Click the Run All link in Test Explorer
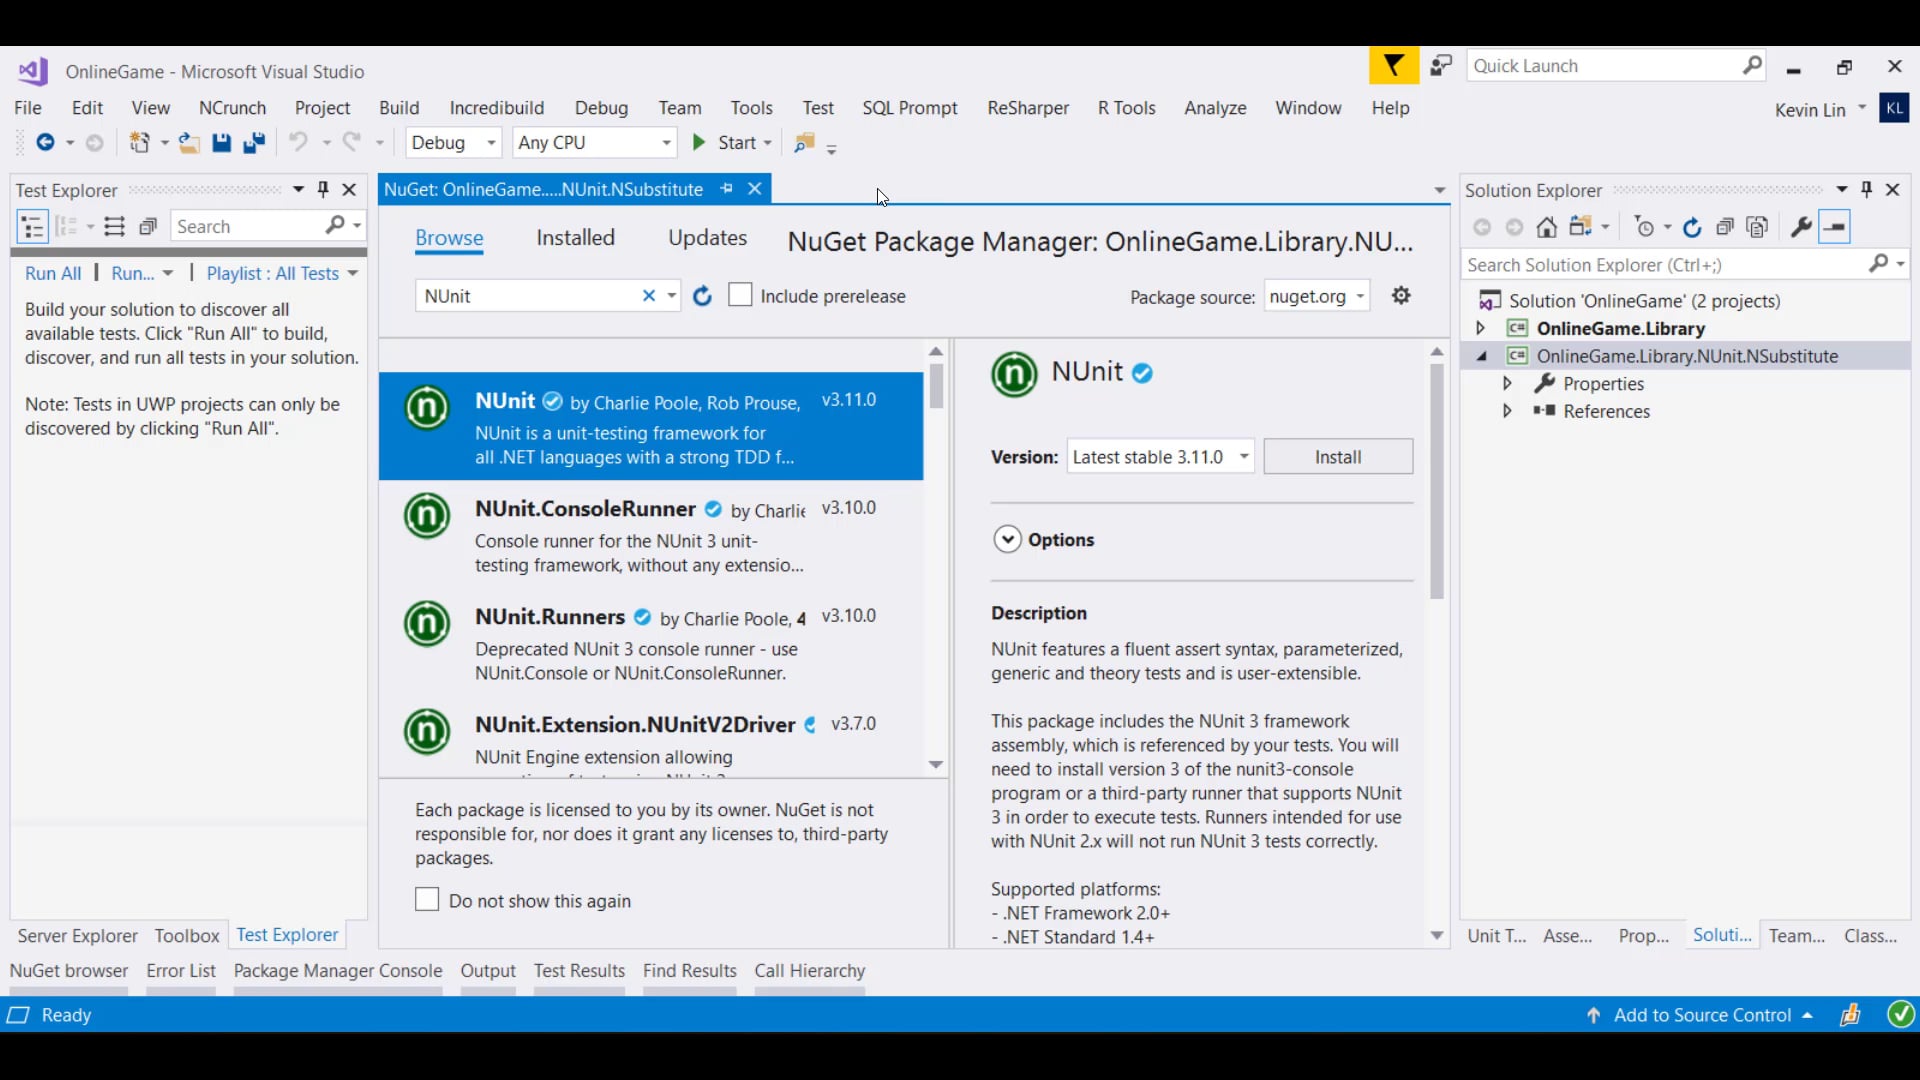The height and width of the screenshot is (1080, 1920). [x=53, y=274]
